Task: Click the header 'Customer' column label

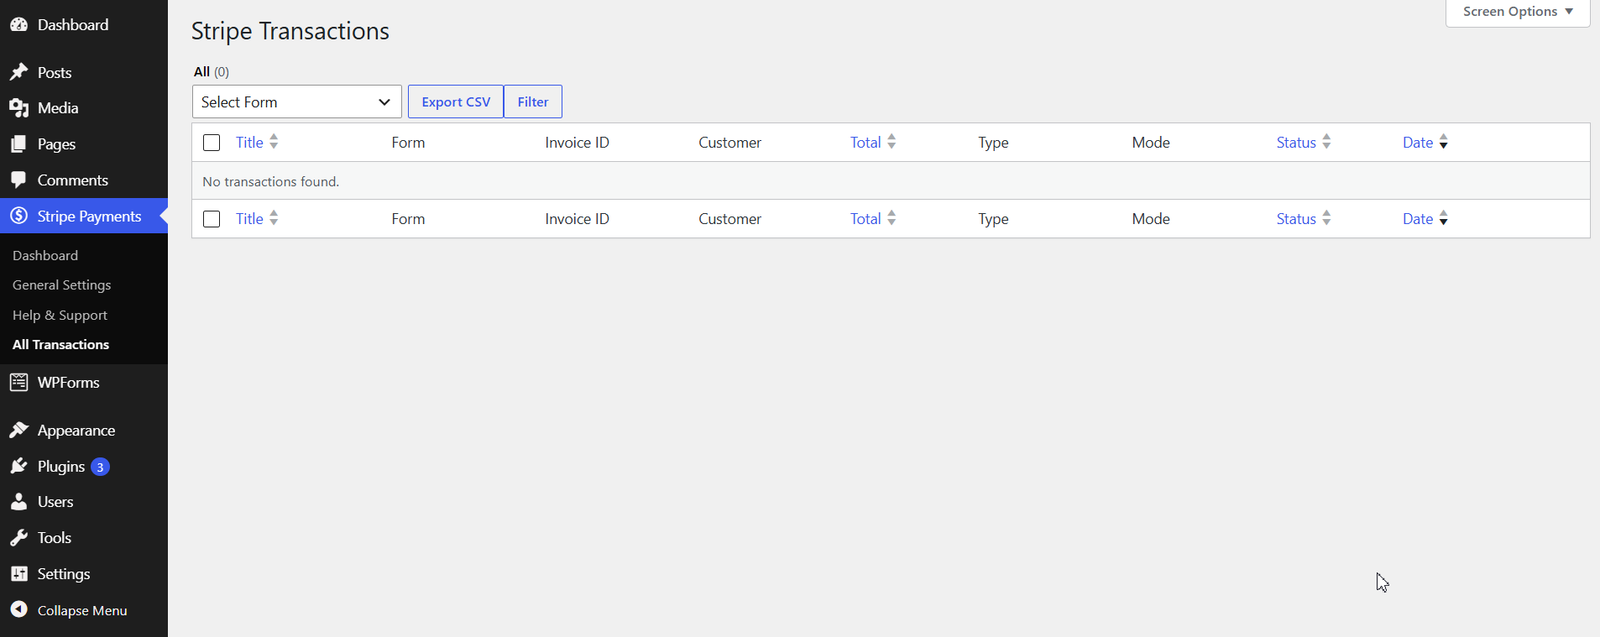Action: pyautogui.click(x=730, y=143)
